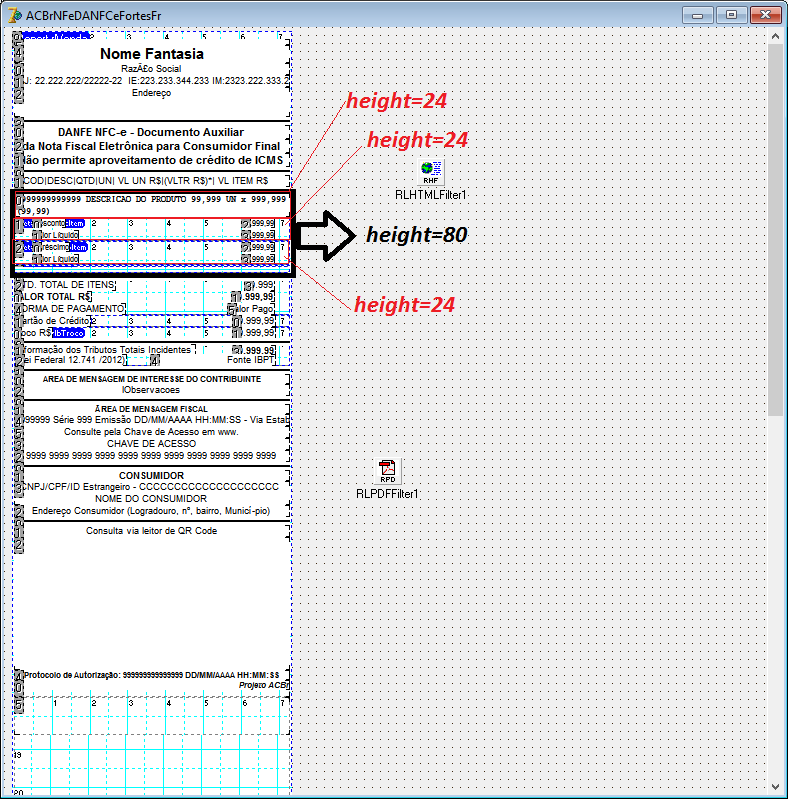Select the 'COD|DESC|QTD|UN| VL UN R$' header label
This screenshot has width=788, height=799.
pyautogui.click(x=146, y=181)
